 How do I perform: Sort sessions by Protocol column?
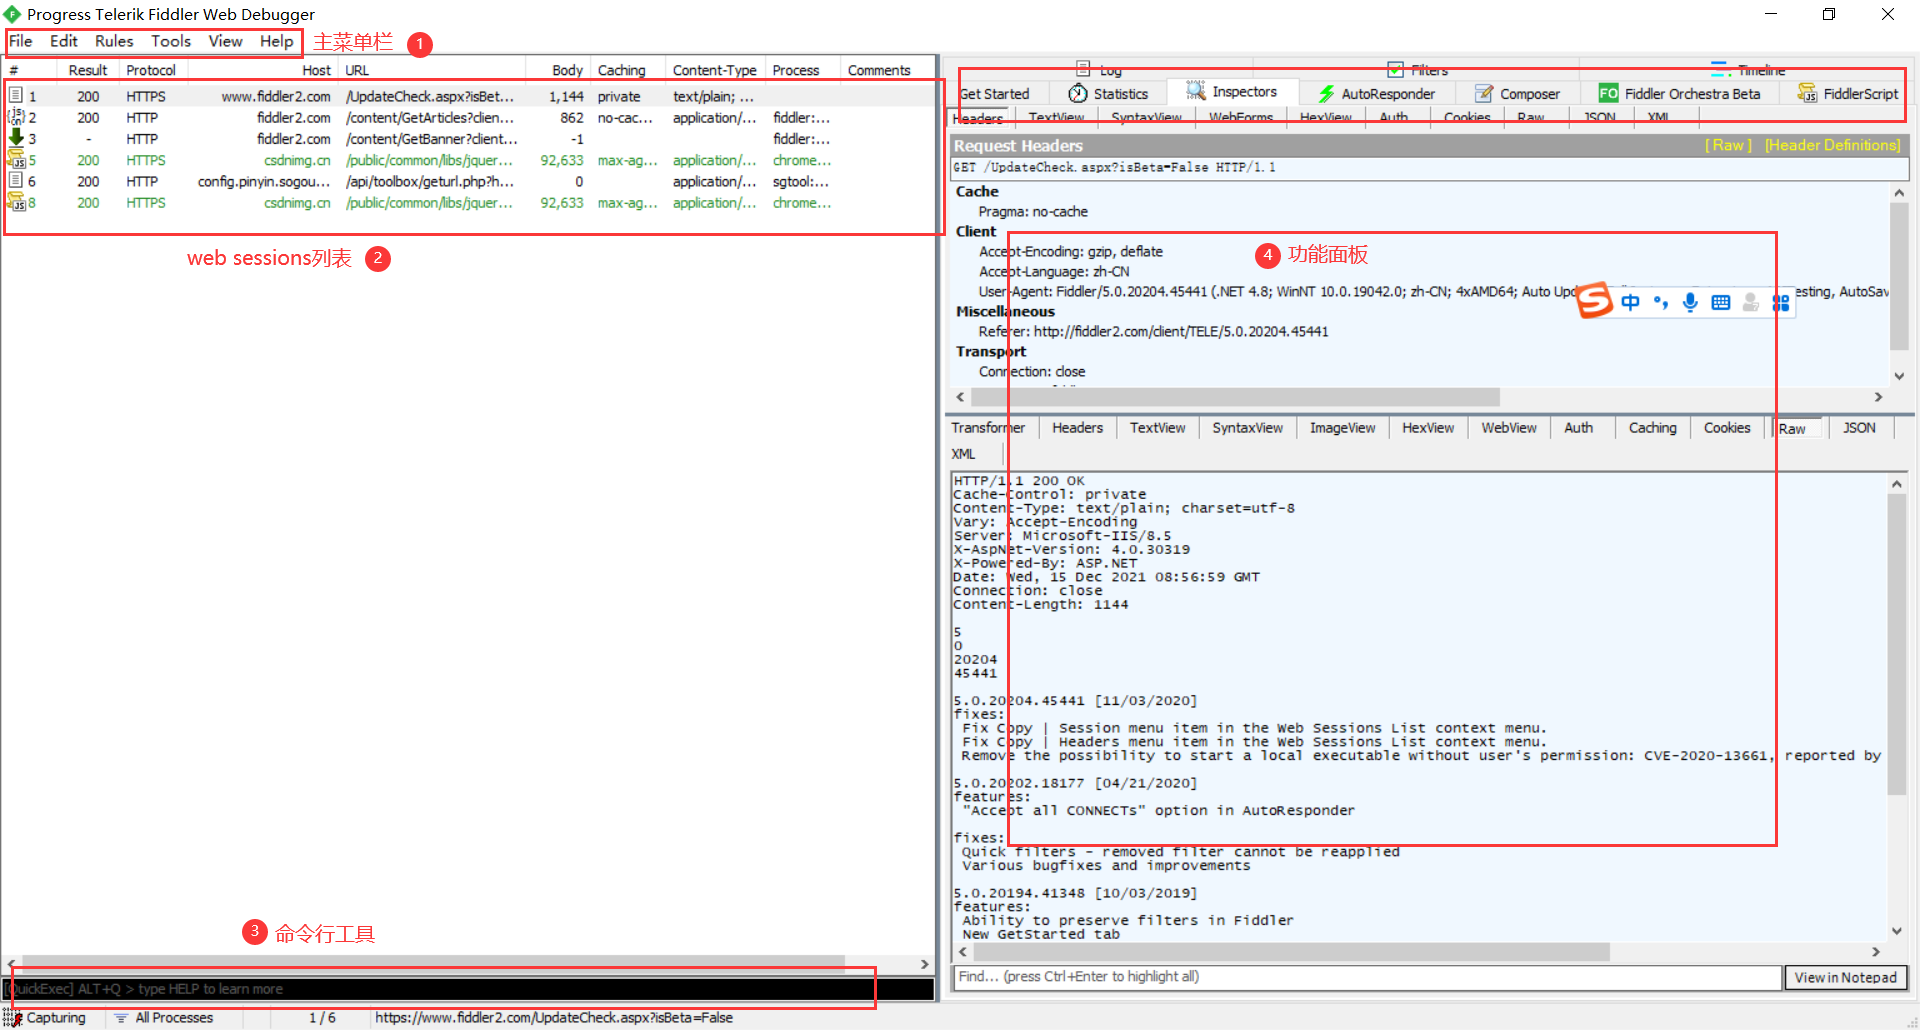click(x=151, y=70)
